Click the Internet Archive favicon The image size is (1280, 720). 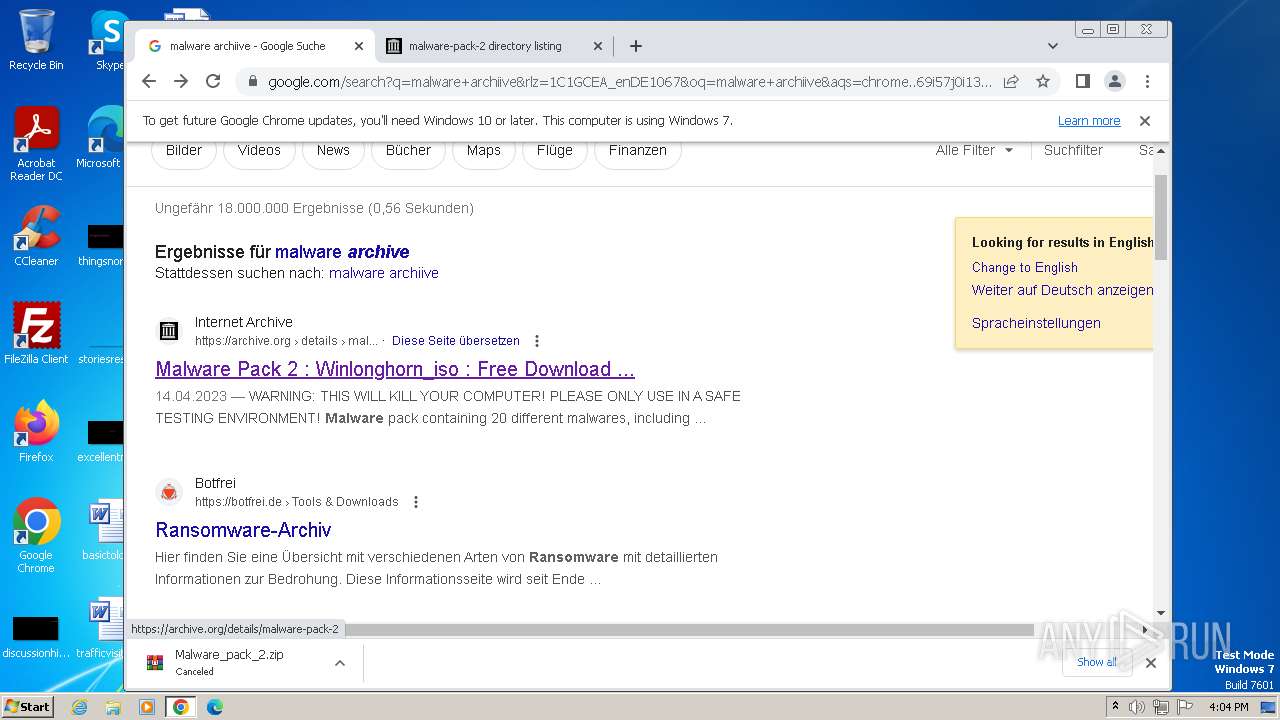click(x=169, y=331)
